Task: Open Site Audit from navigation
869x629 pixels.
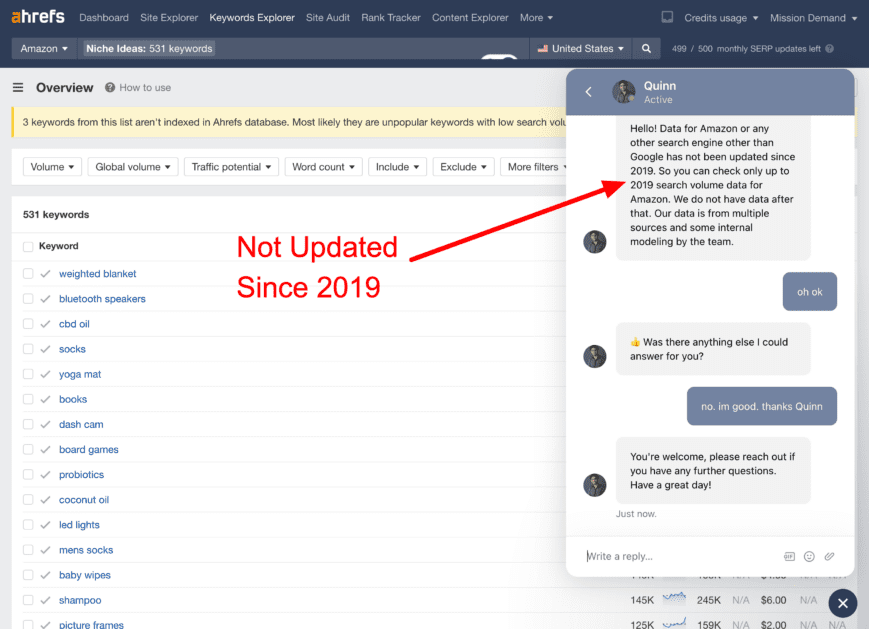Action: pos(328,18)
